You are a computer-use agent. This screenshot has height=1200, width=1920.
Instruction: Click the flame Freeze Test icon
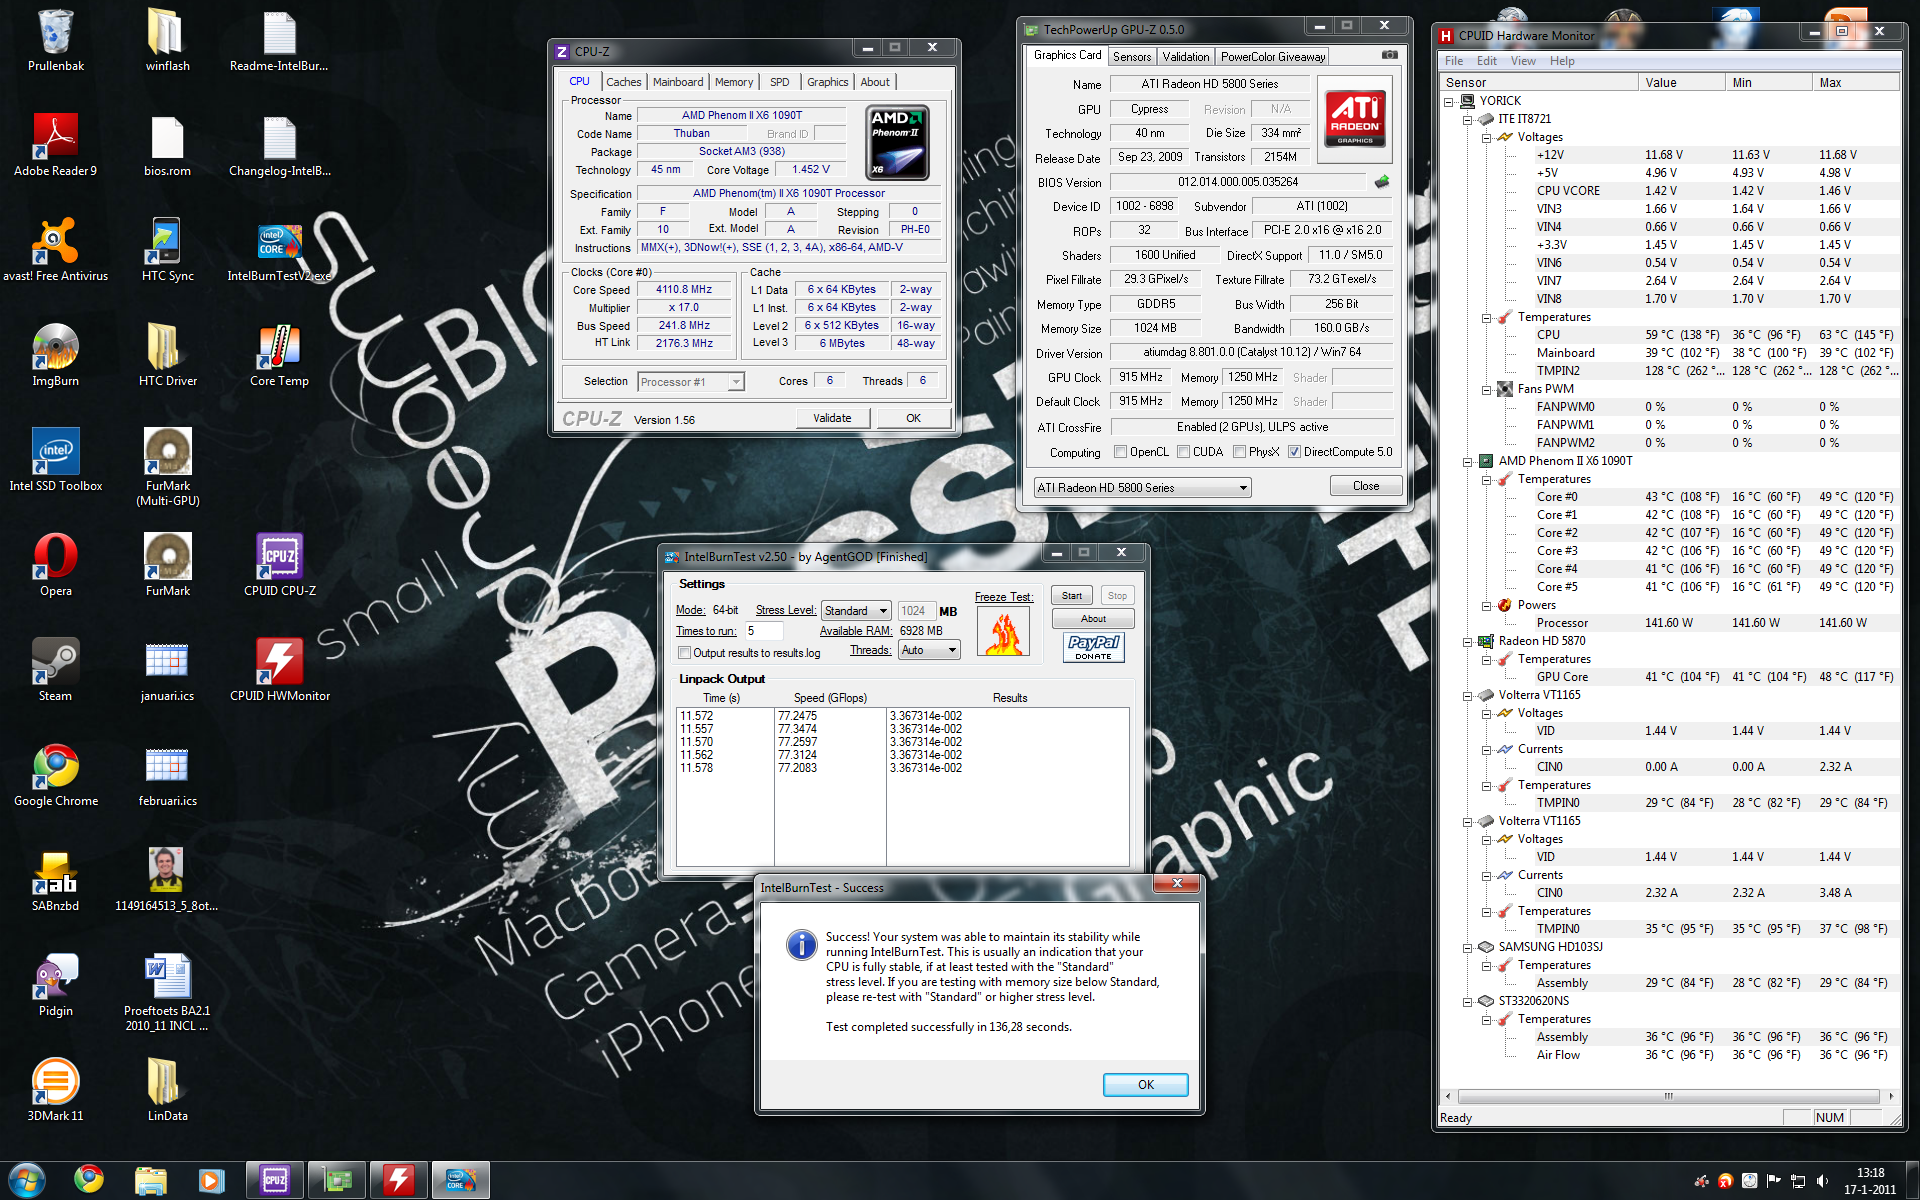[x=1003, y=632]
